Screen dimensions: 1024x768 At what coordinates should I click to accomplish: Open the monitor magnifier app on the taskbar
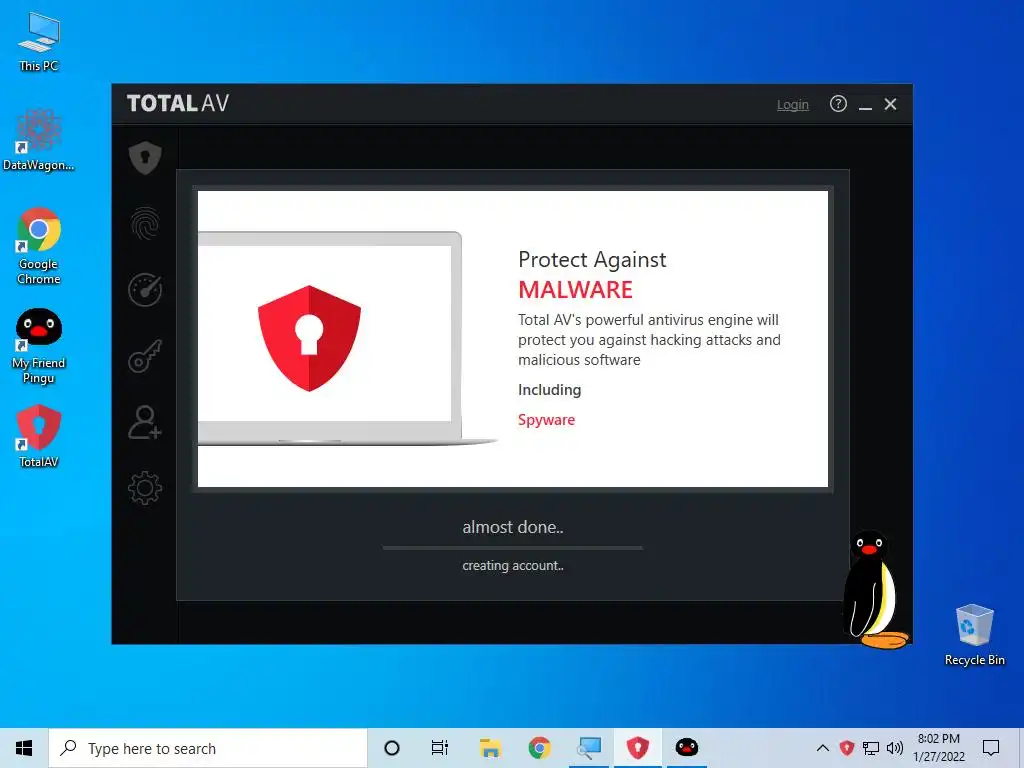click(x=589, y=748)
